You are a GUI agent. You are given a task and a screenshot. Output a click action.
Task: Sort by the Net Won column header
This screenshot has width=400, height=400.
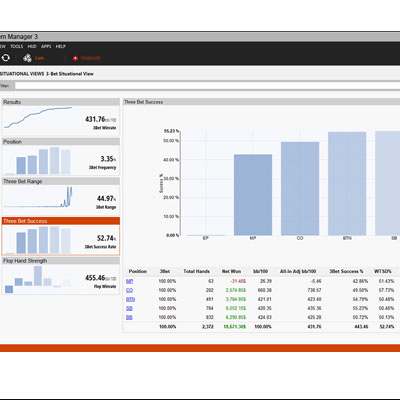[x=231, y=271]
